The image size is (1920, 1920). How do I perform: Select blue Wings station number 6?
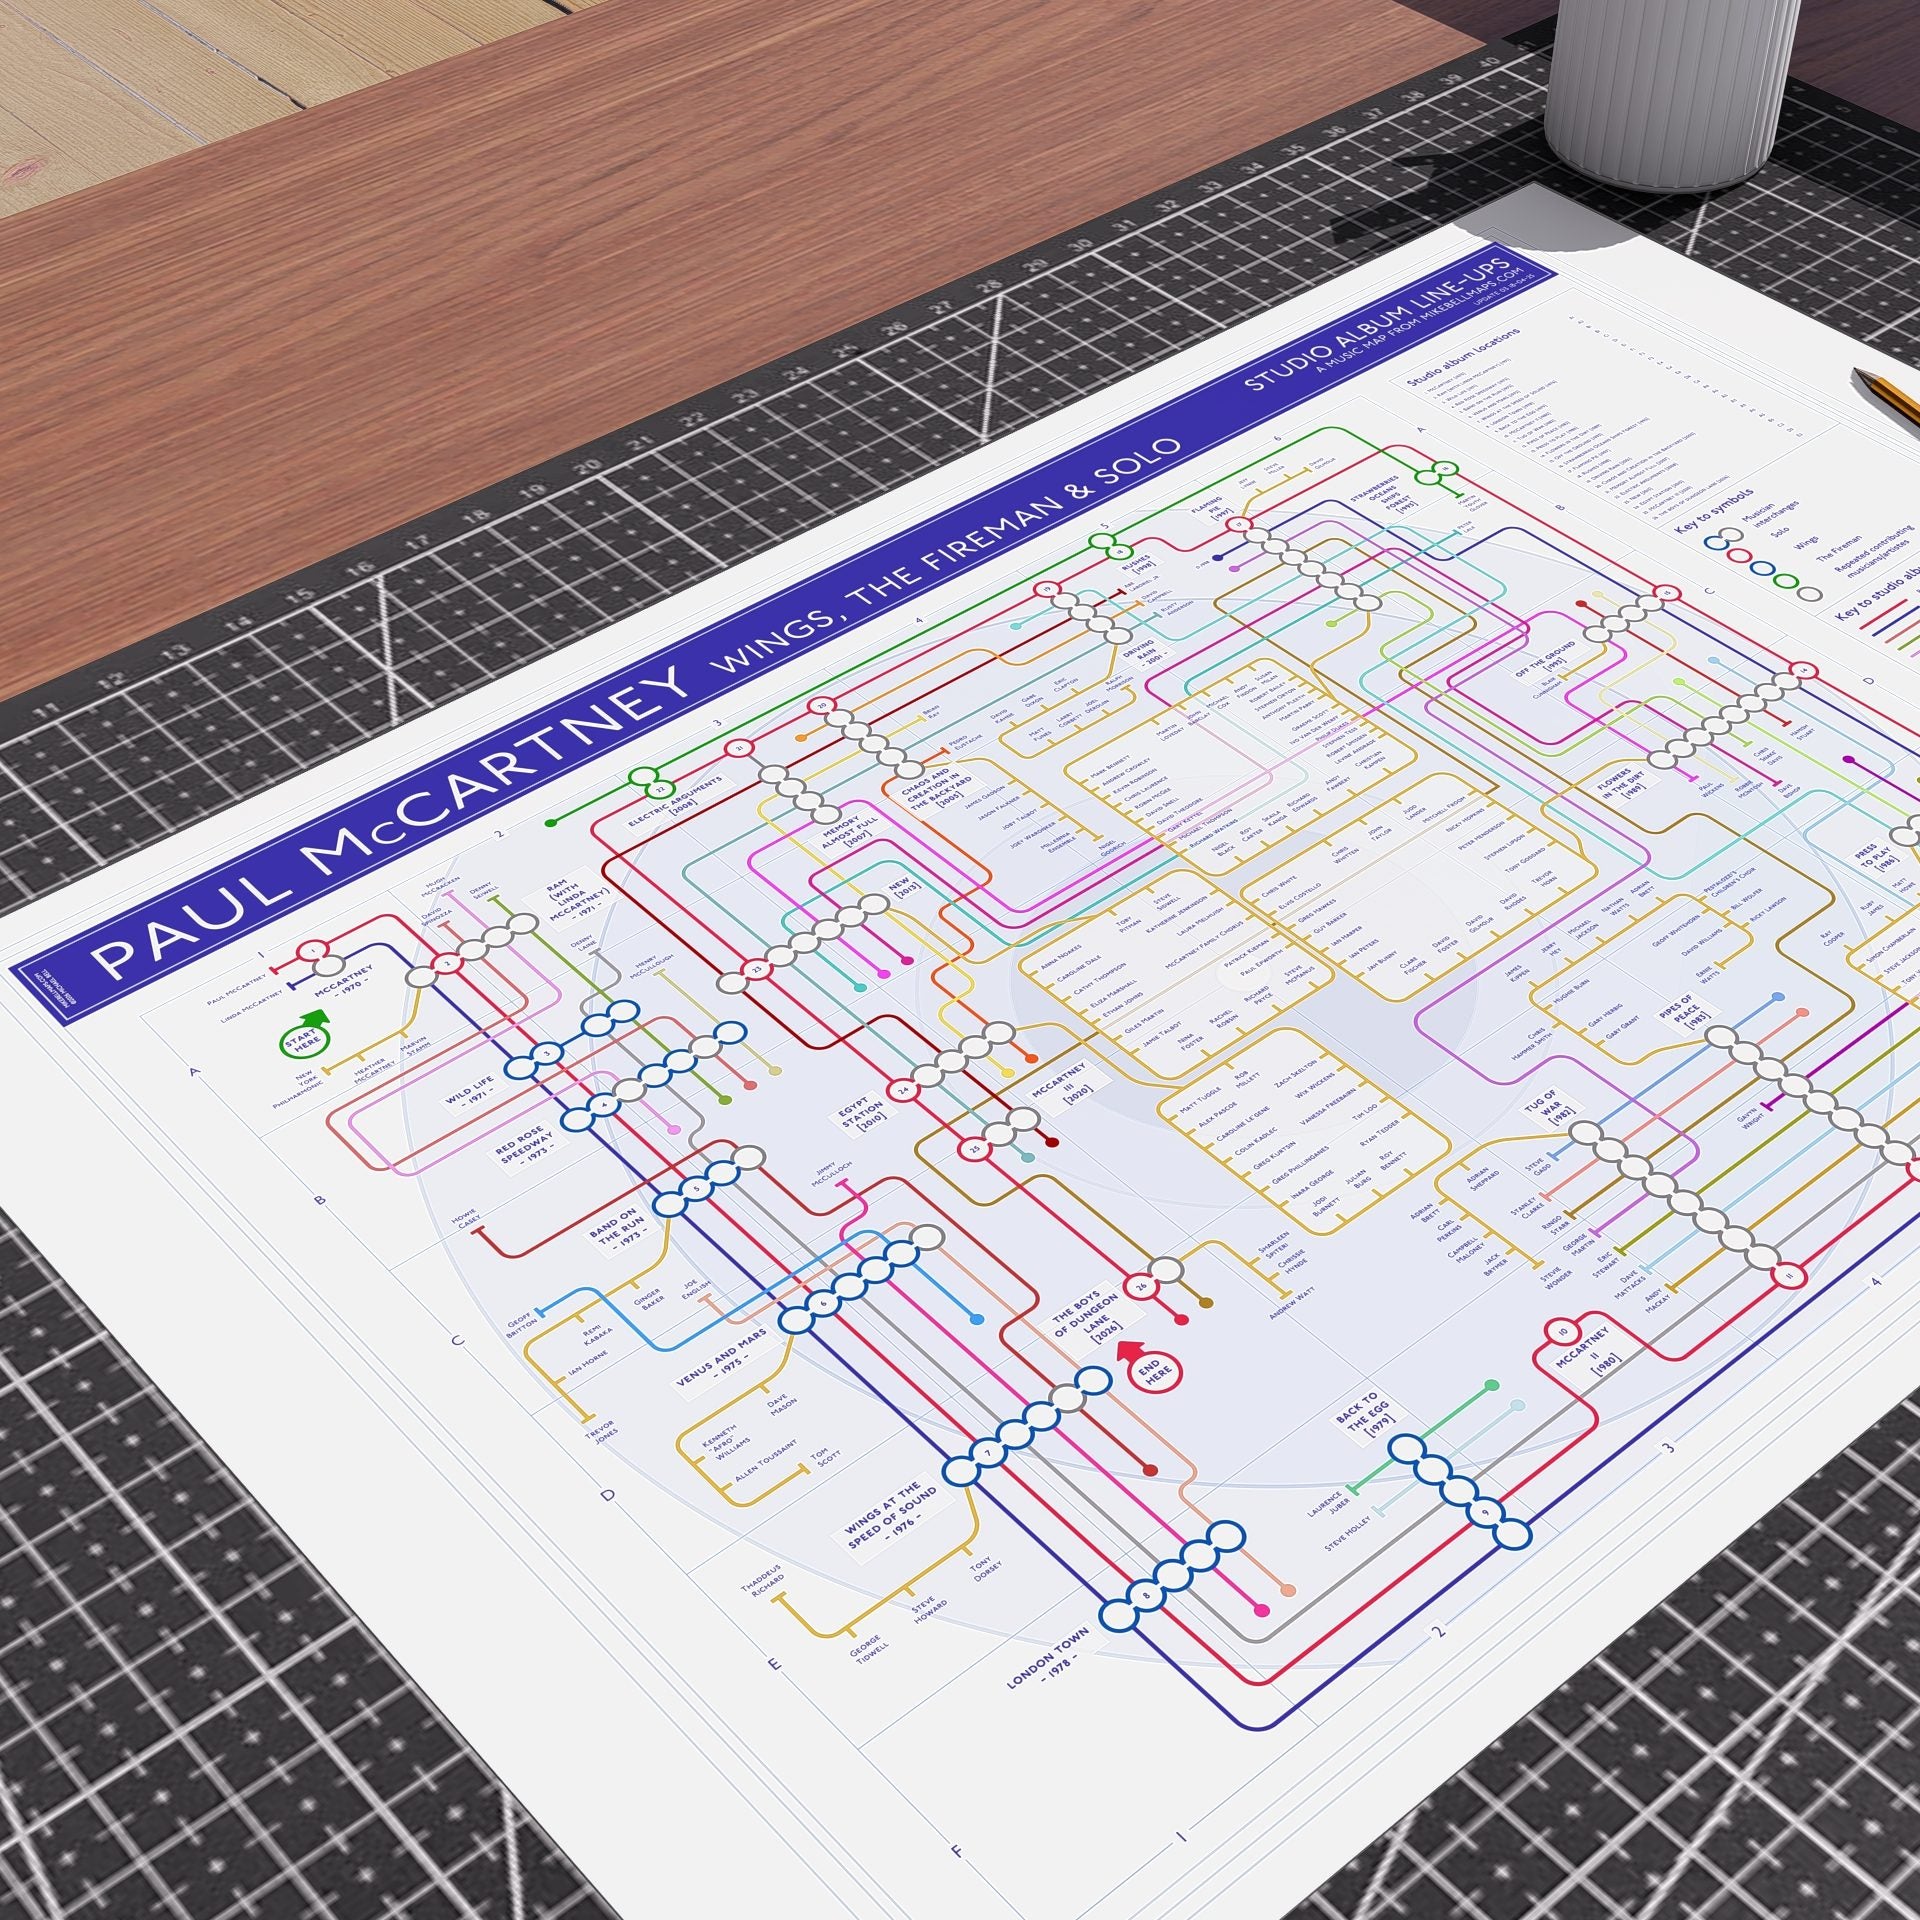point(824,1304)
